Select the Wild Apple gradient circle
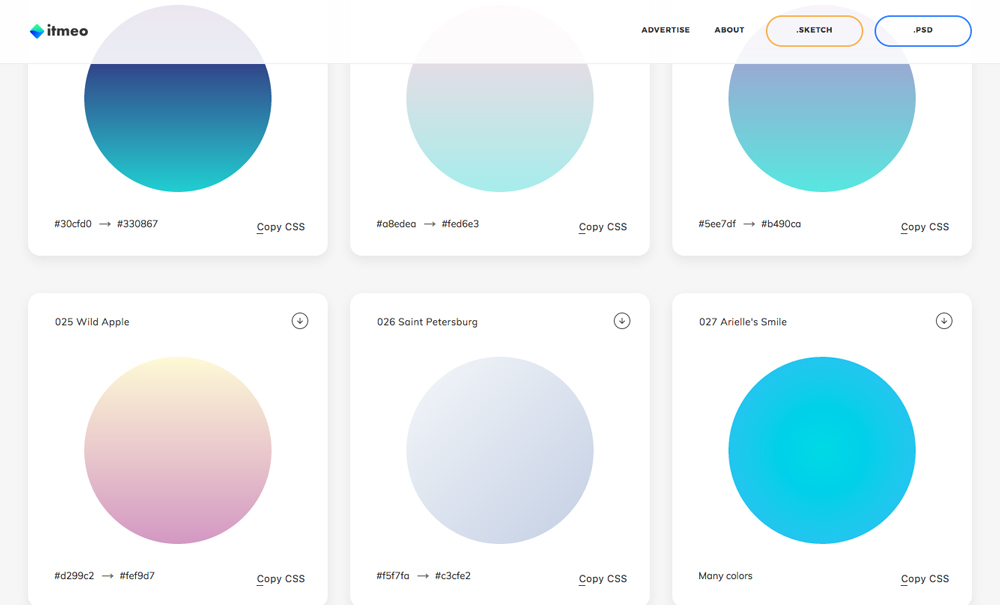Image resolution: width=1000 pixels, height=605 pixels. point(178,450)
